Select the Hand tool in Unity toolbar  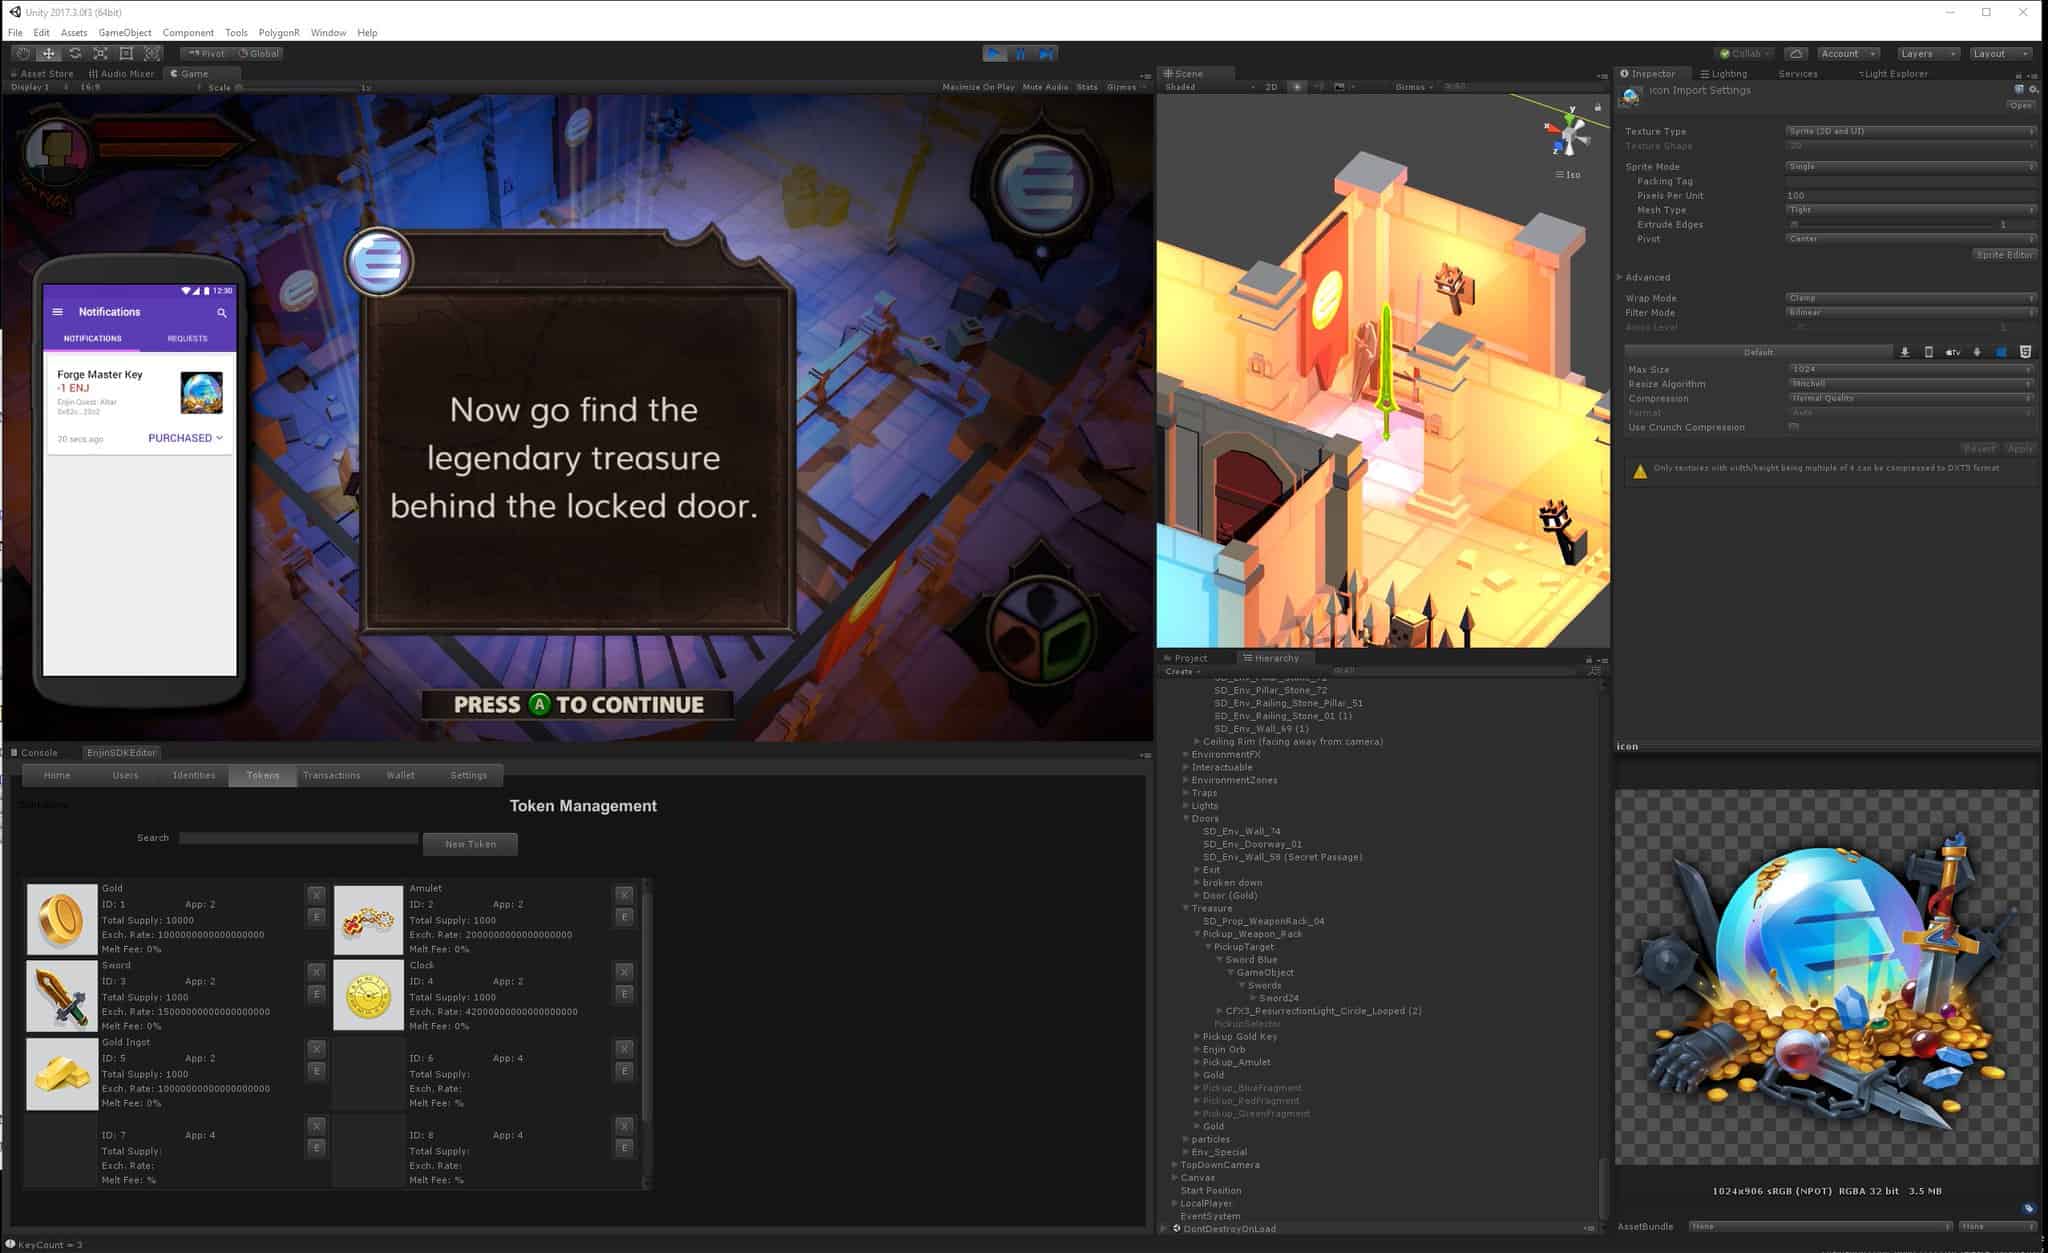[22, 54]
